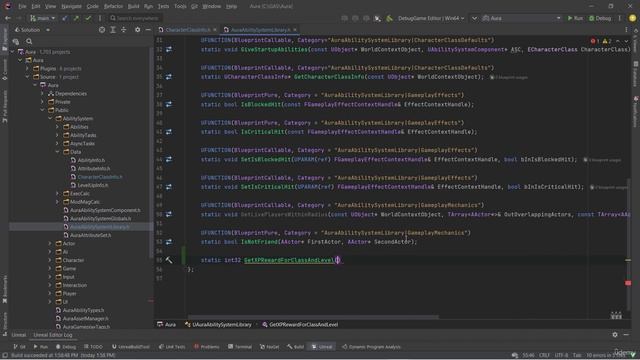
Task: Open the Navigate menu
Action: 71,6
